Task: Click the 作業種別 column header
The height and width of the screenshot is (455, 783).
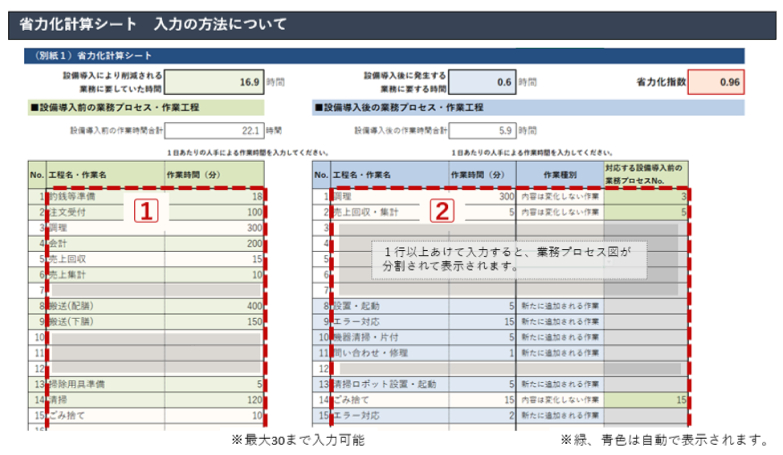Action: (560, 175)
